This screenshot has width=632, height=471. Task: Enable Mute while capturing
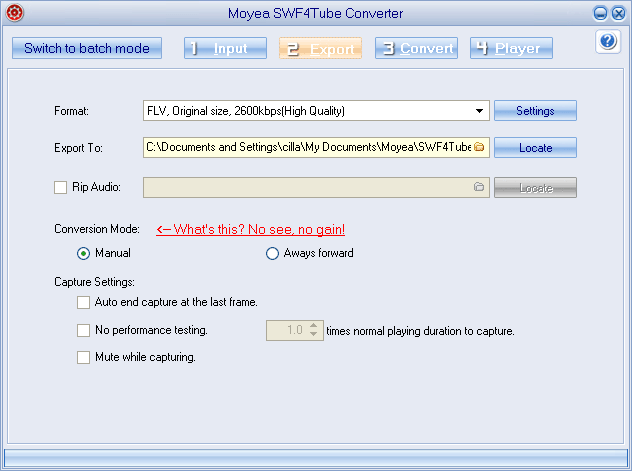point(83,357)
